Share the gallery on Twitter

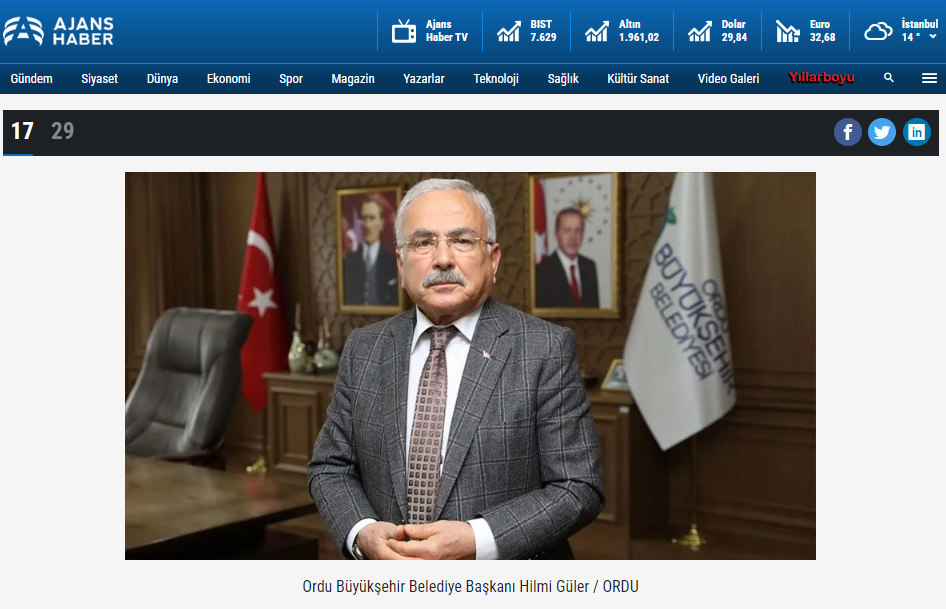point(882,132)
